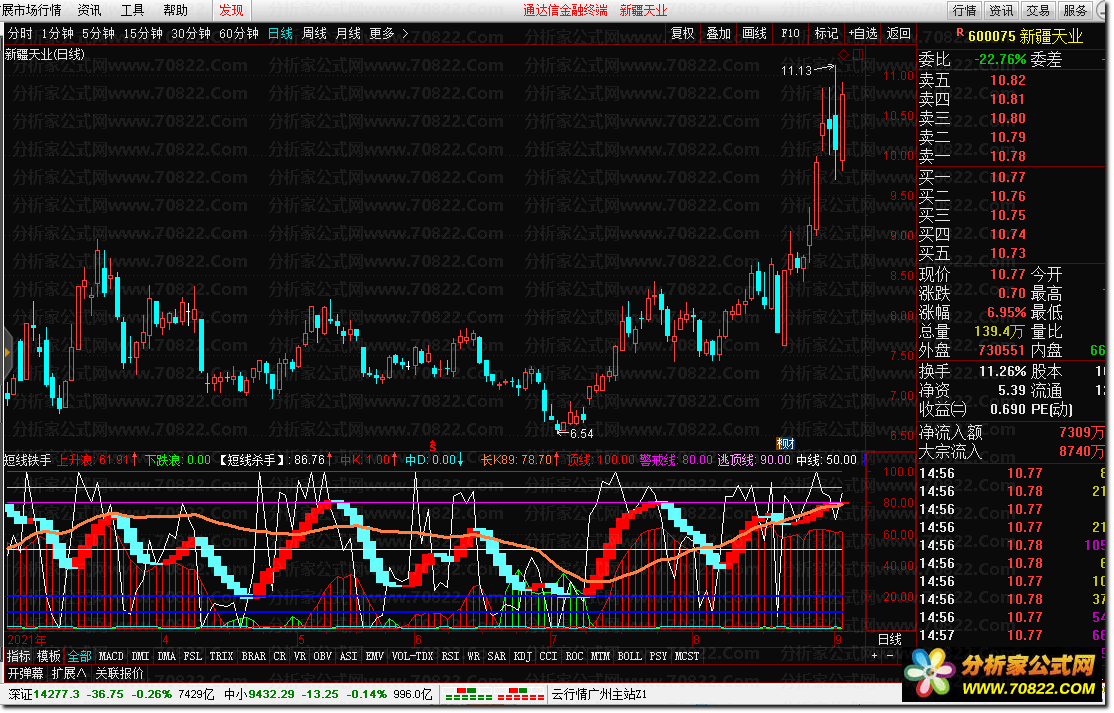Viewport: 1114px width, 713px height.
Task: Click top-right 资讯 button
Action: pyautogui.click(x=1002, y=10)
